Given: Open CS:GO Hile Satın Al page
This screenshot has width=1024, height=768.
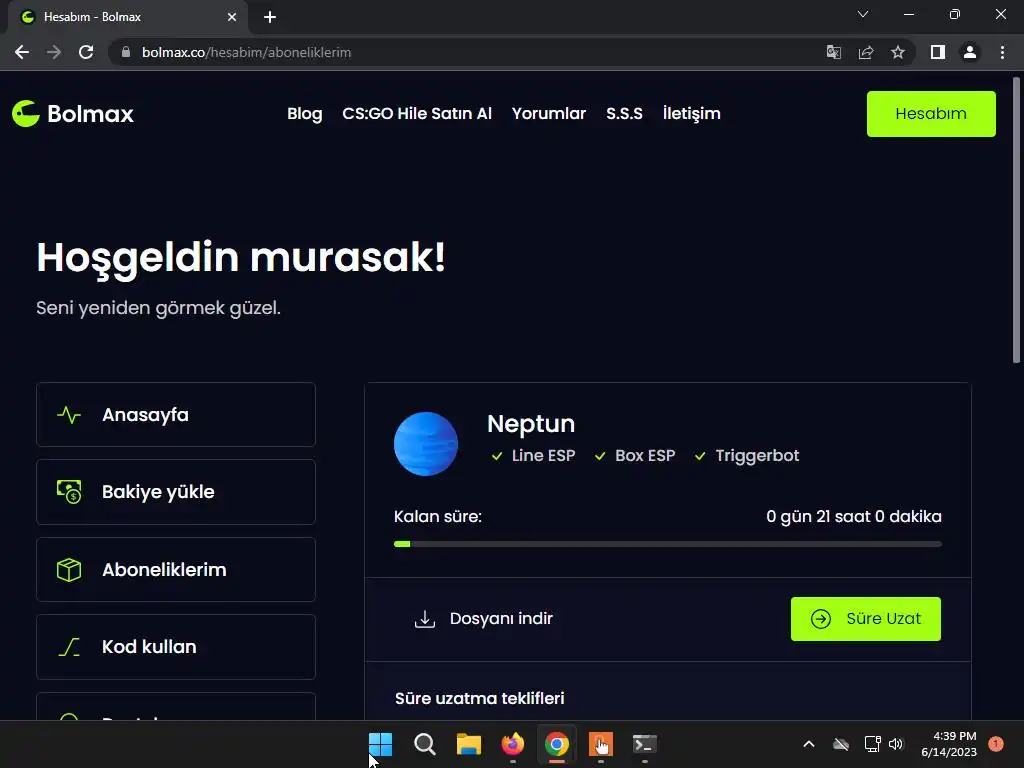Looking at the screenshot, I should coord(417,114).
